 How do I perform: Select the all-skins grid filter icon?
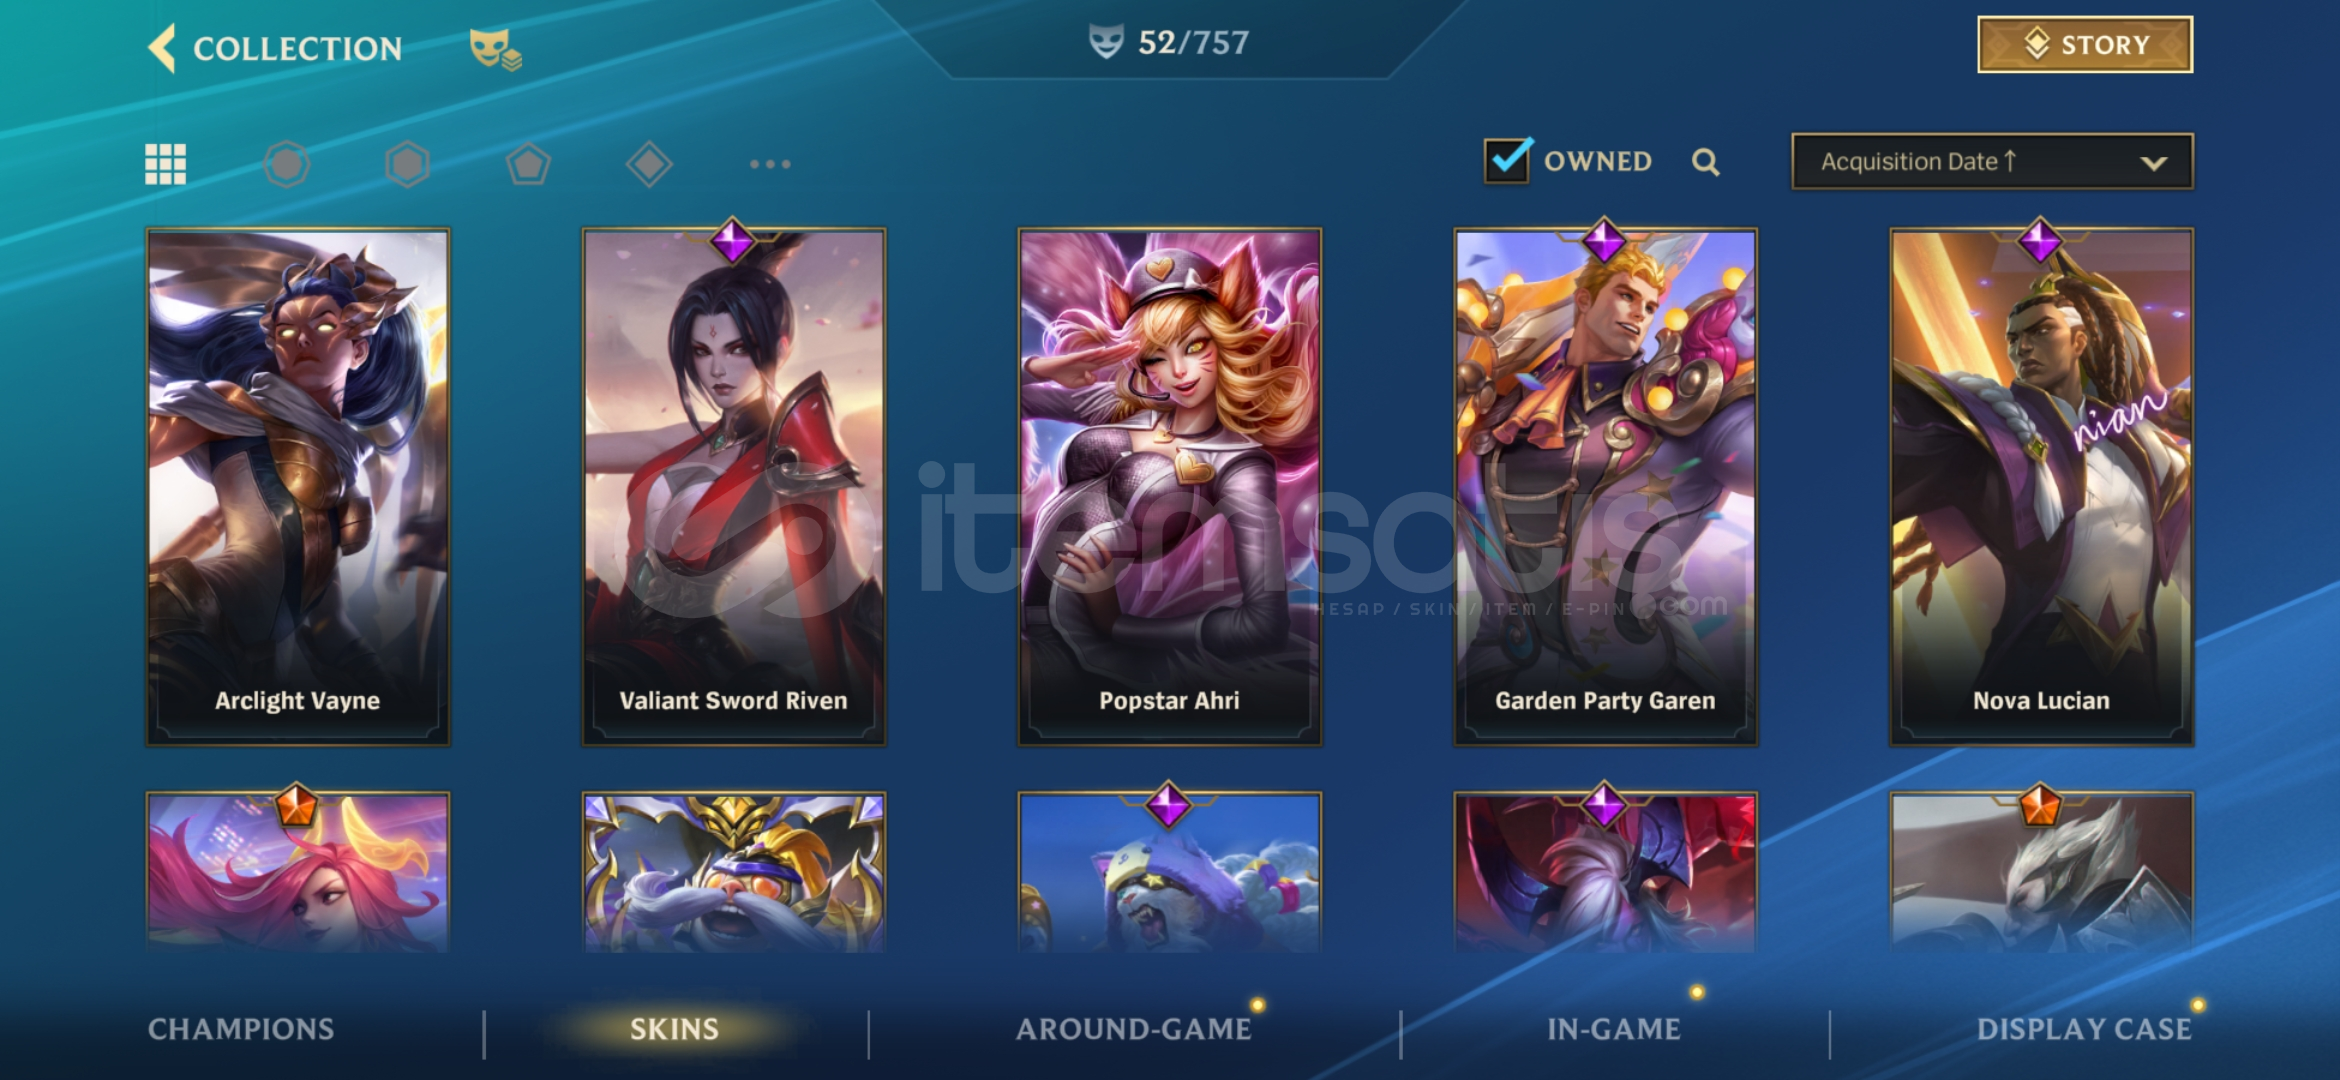[165, 164]
